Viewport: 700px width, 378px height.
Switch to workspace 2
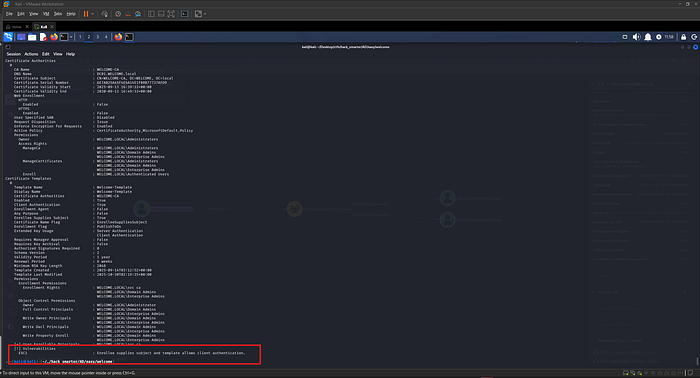[x=88, y=37]
